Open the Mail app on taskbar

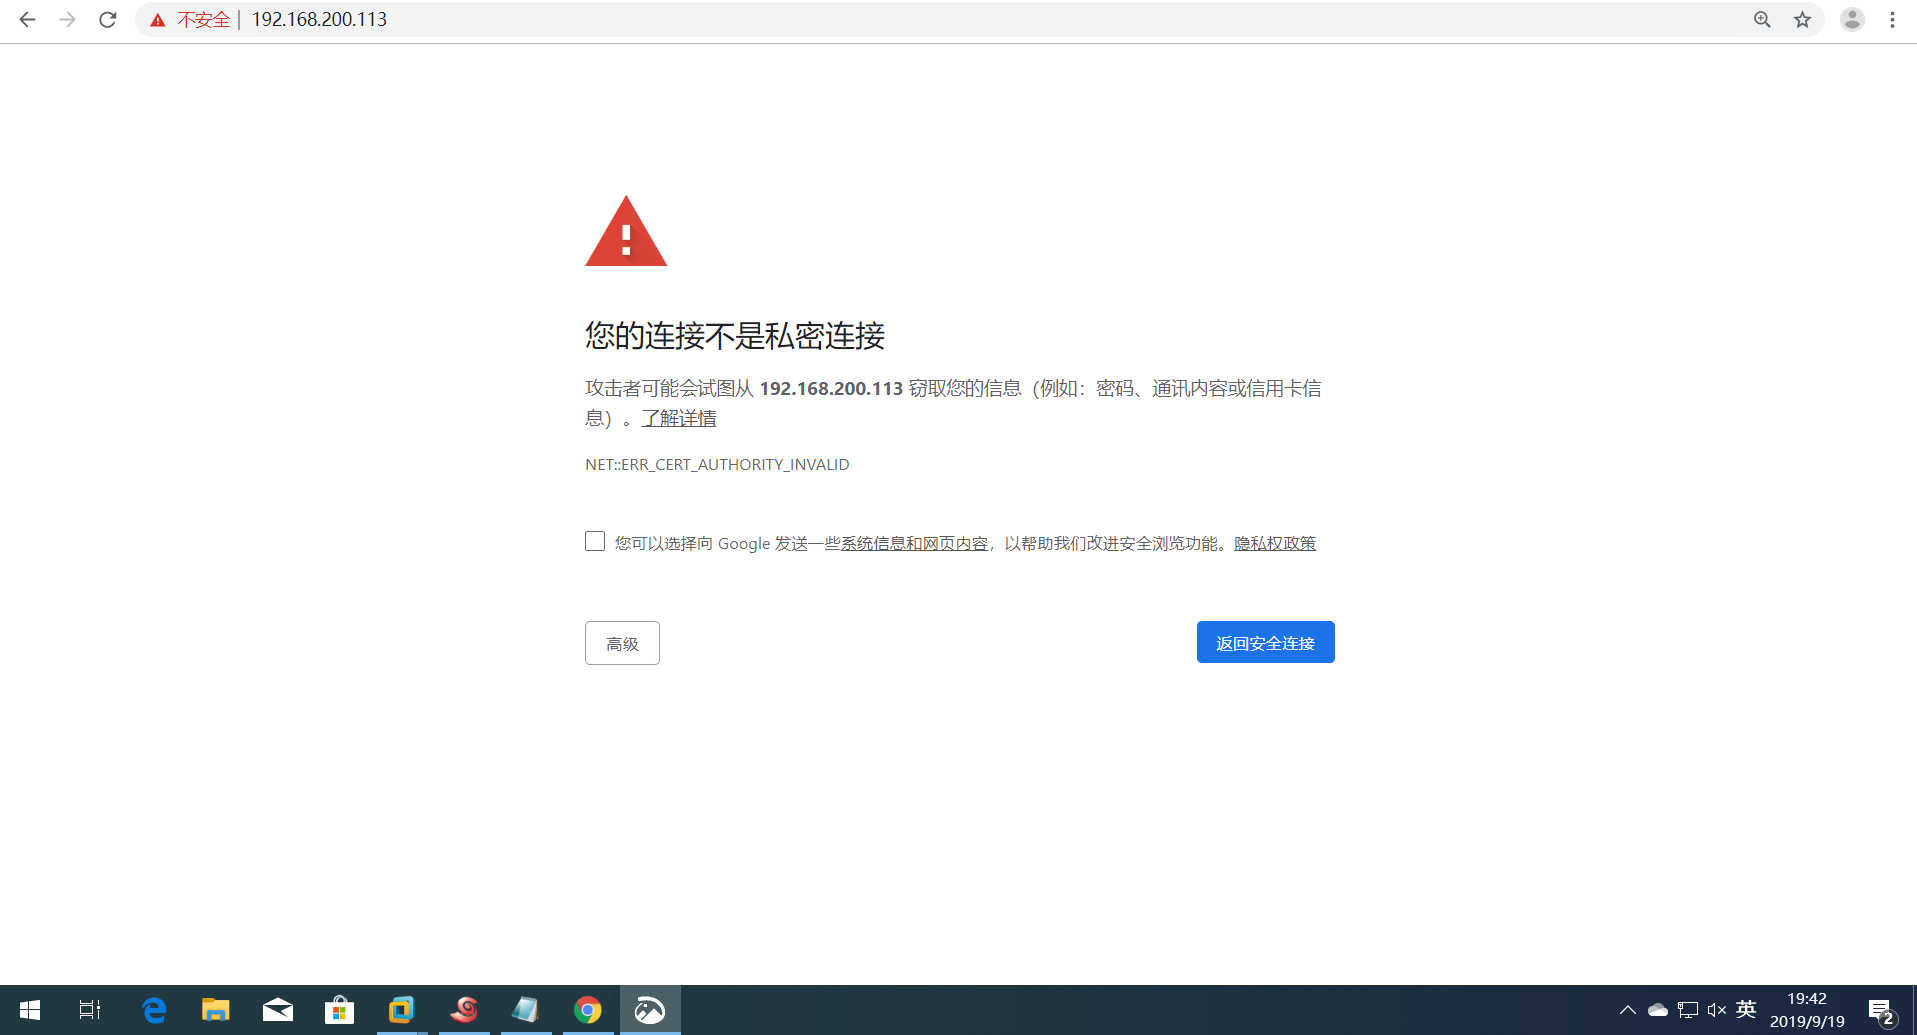click(278, 1010)
